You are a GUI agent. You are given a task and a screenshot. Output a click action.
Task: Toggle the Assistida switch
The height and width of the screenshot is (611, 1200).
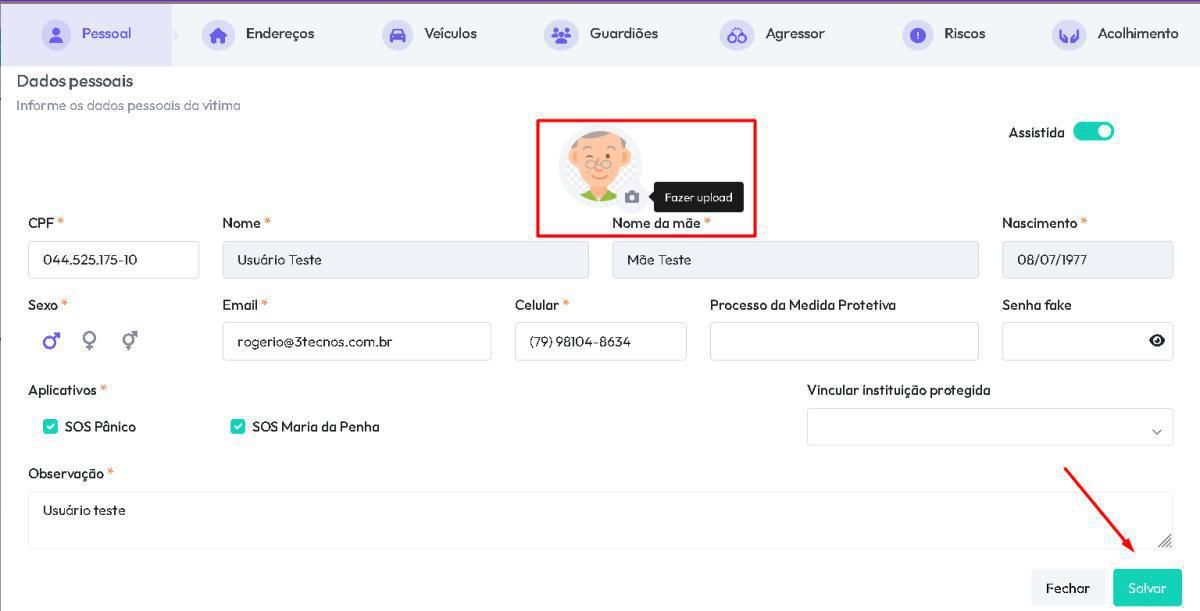pyautogui.click(x=1093, y=132)
